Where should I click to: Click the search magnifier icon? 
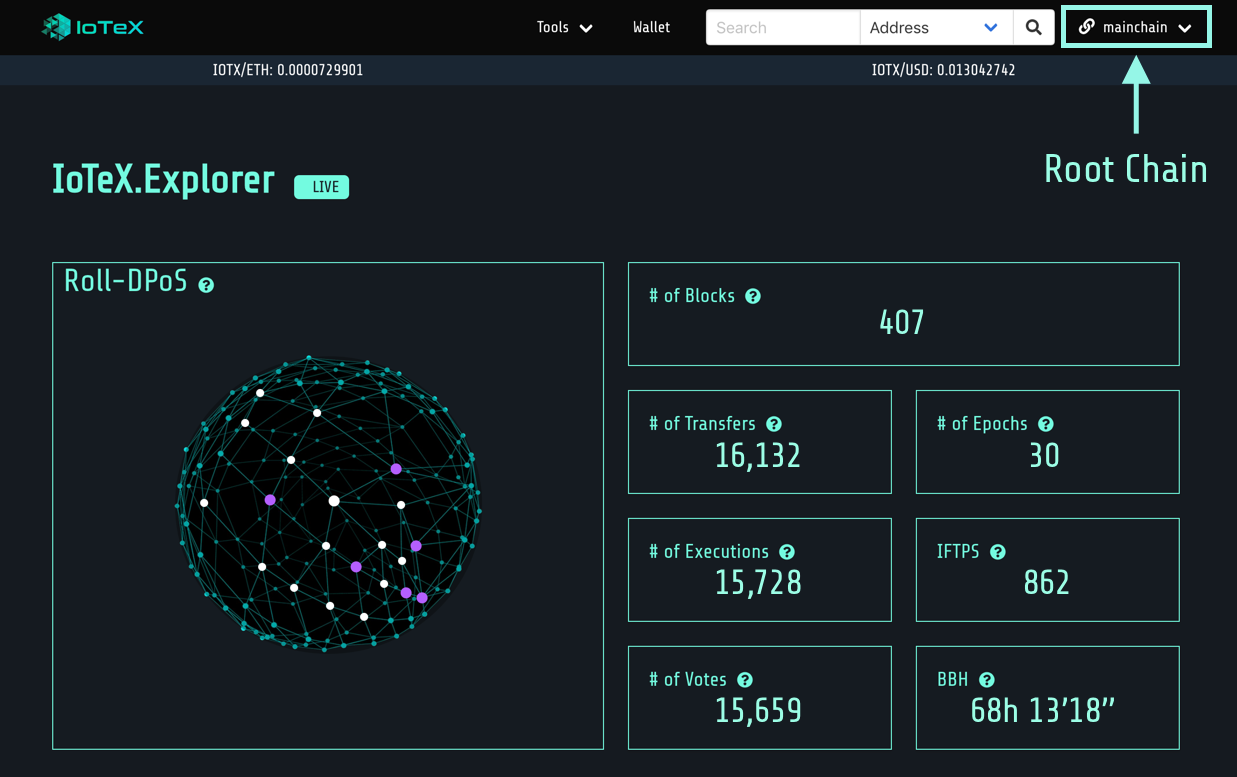tap(1034, 27)
